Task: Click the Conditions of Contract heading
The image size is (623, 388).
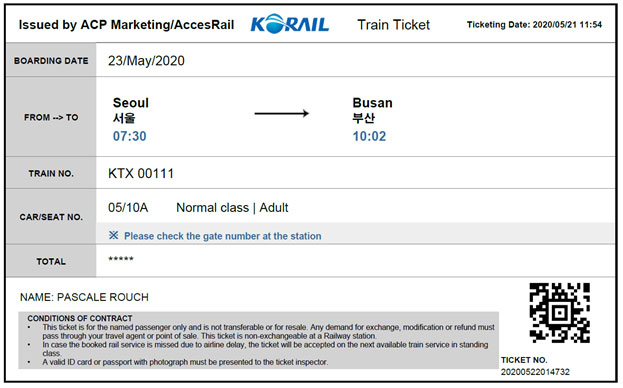Action: point(80,319)
